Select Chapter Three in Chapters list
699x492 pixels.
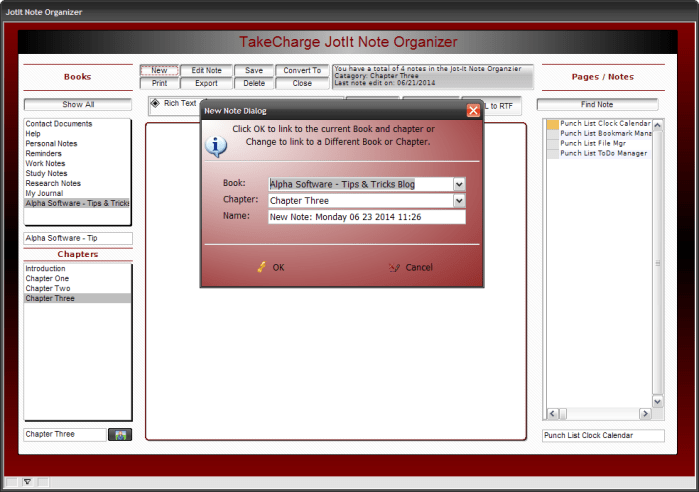pos(78,299)
